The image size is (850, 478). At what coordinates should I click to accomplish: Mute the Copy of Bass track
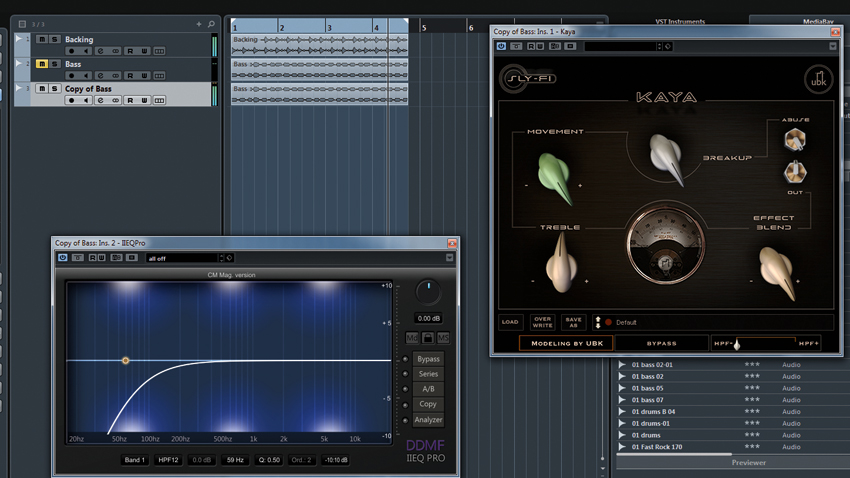click(42, 88)
